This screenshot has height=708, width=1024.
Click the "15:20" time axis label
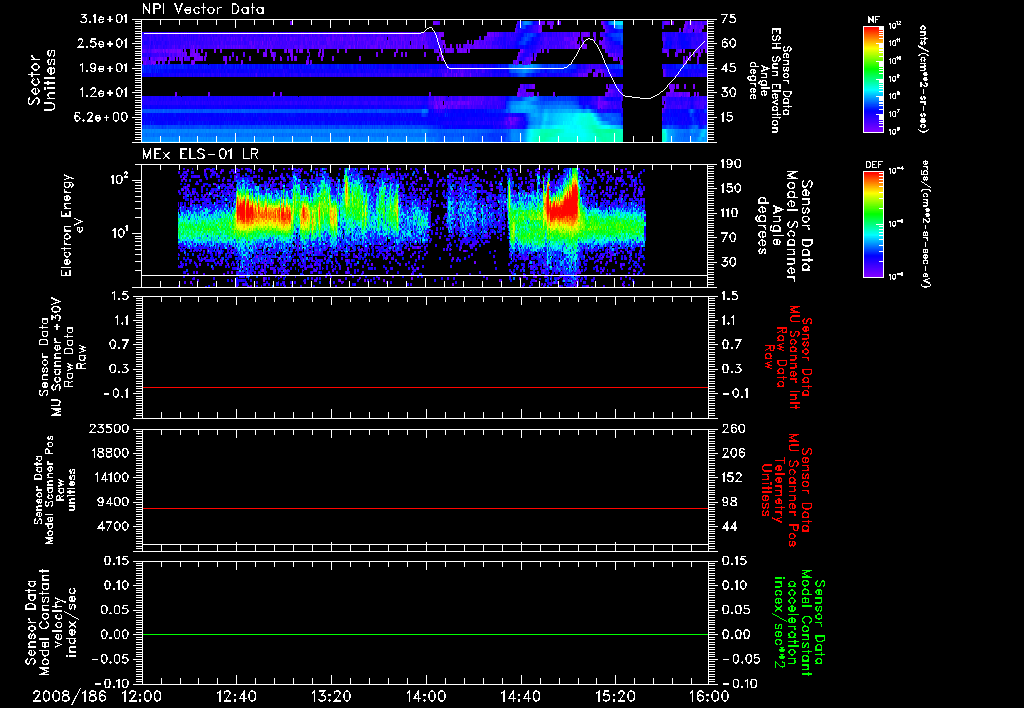tap(615, 697)
